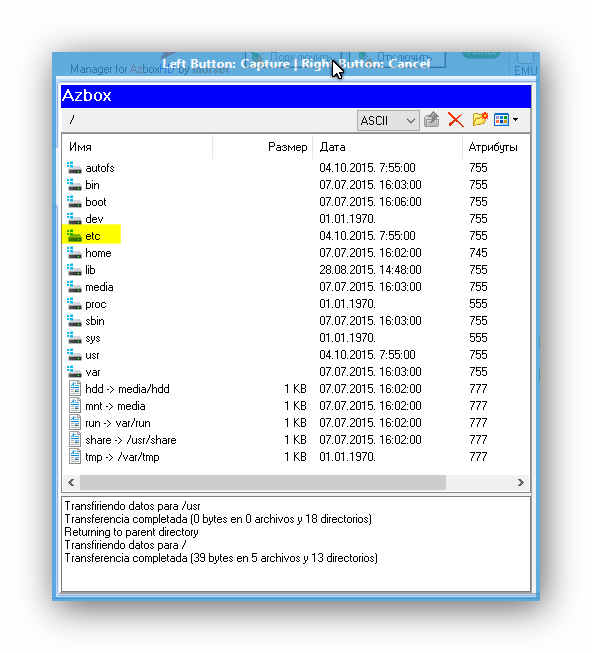Select the home folder icon
Image resolution: width=592 pixels, height=653 pixels.
74,253
